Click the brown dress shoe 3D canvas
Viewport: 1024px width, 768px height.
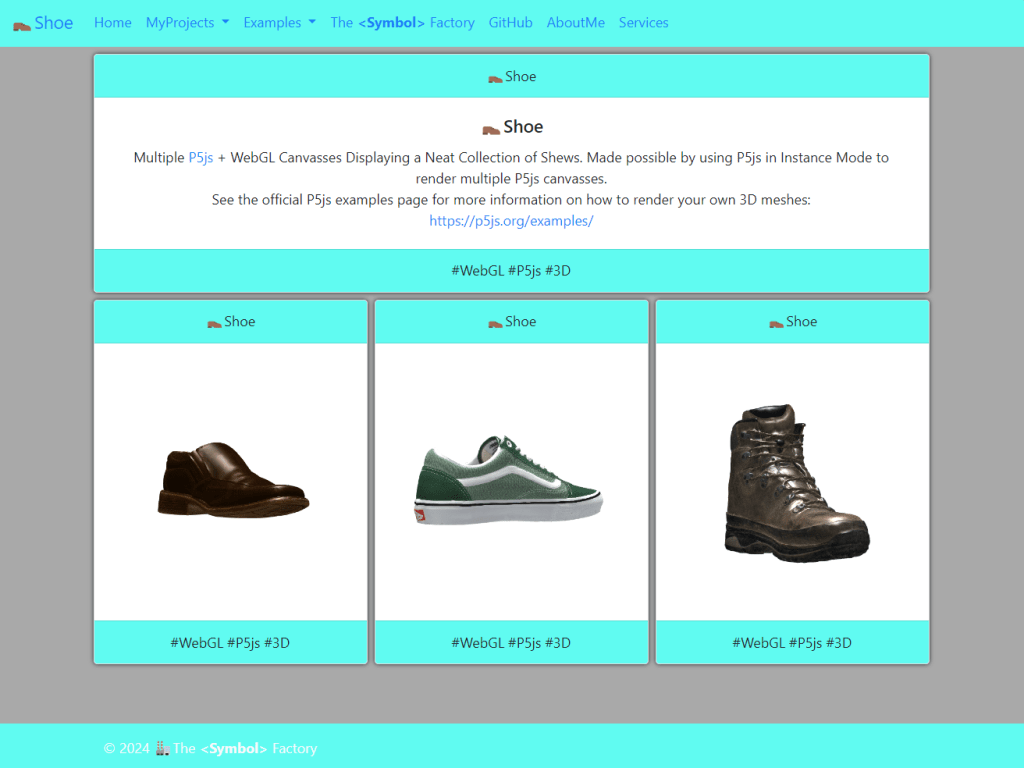(x=231, y=482)
